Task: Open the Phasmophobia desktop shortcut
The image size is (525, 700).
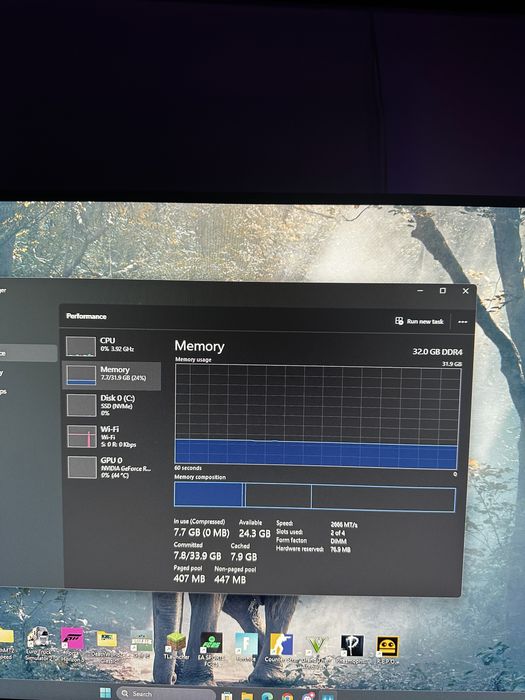Action: [x=352, y=650]
